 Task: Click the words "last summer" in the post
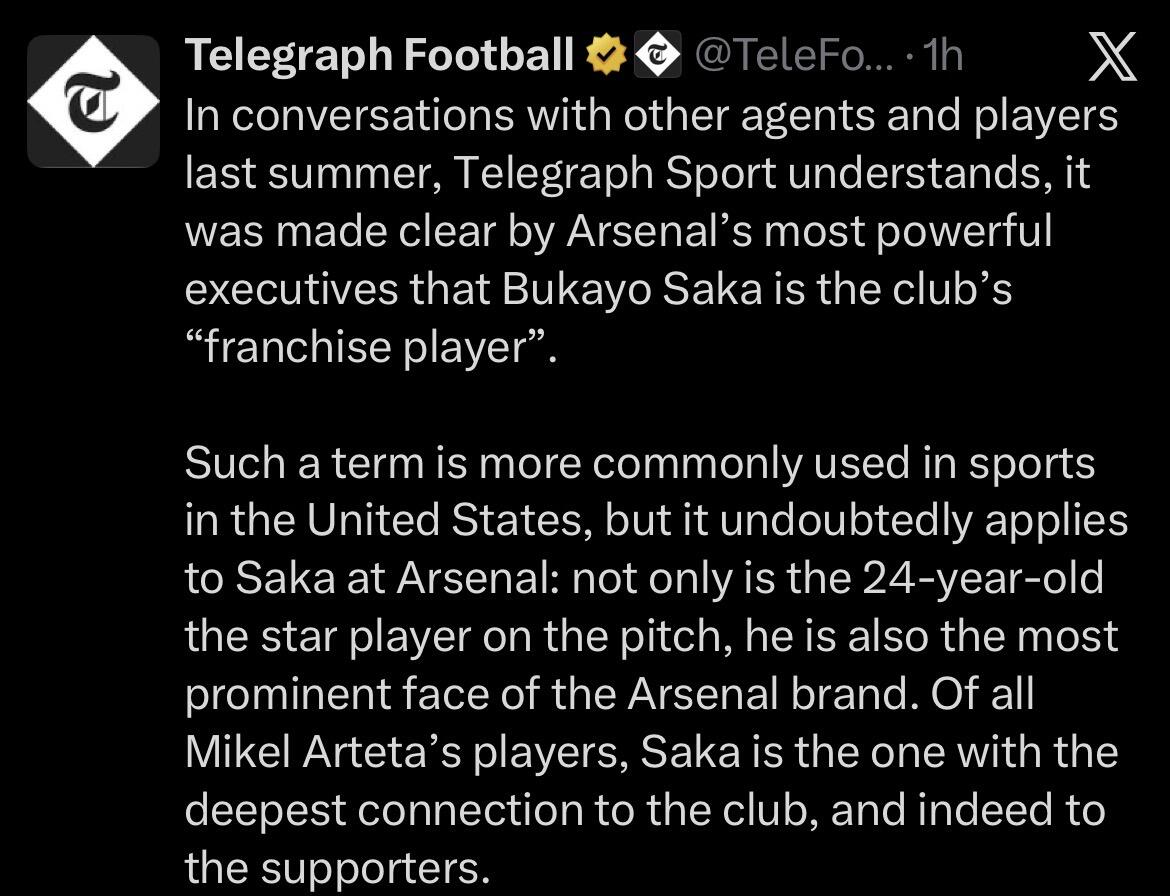(x=313, y=174)
